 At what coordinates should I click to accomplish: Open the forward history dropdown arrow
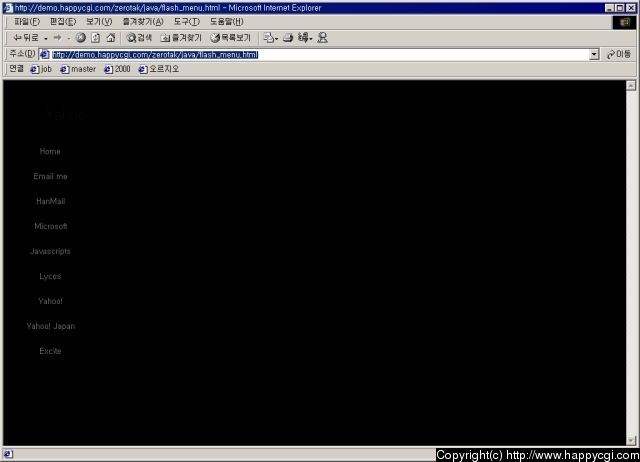coord(69,38)
